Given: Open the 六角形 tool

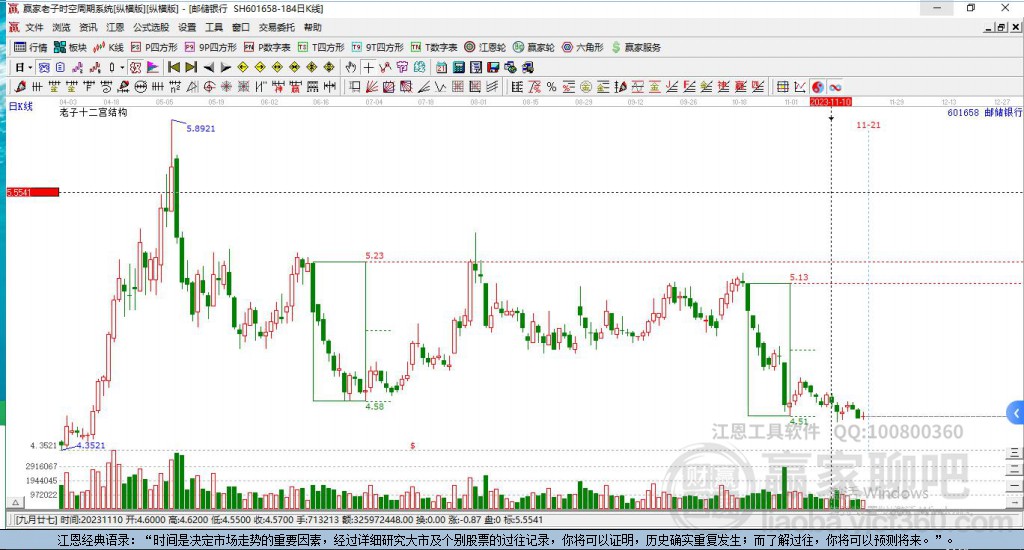Looking at the screenshot, I should [x=583, y=47].
